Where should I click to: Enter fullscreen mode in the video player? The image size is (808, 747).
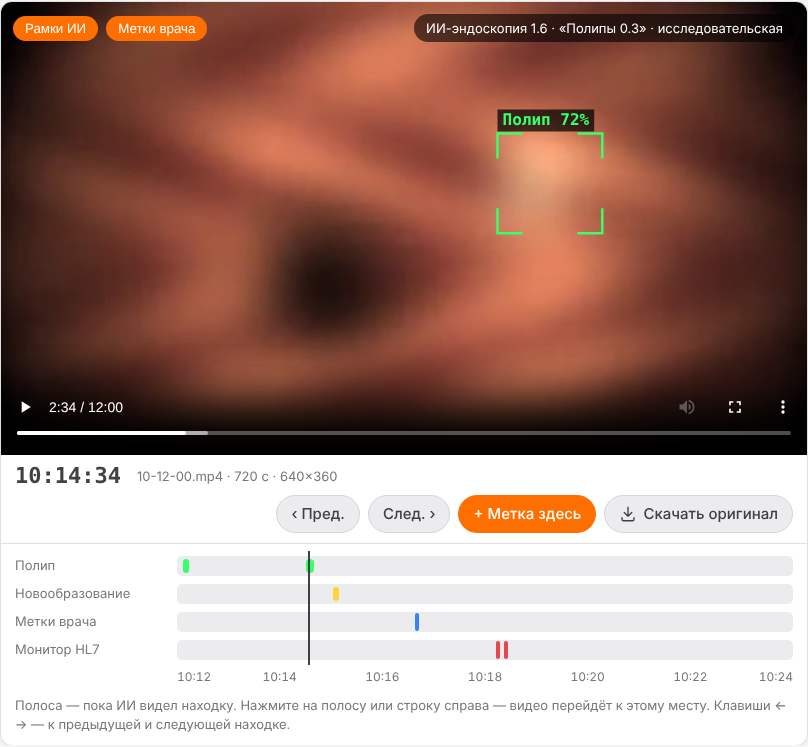click(x=735, y=408)
